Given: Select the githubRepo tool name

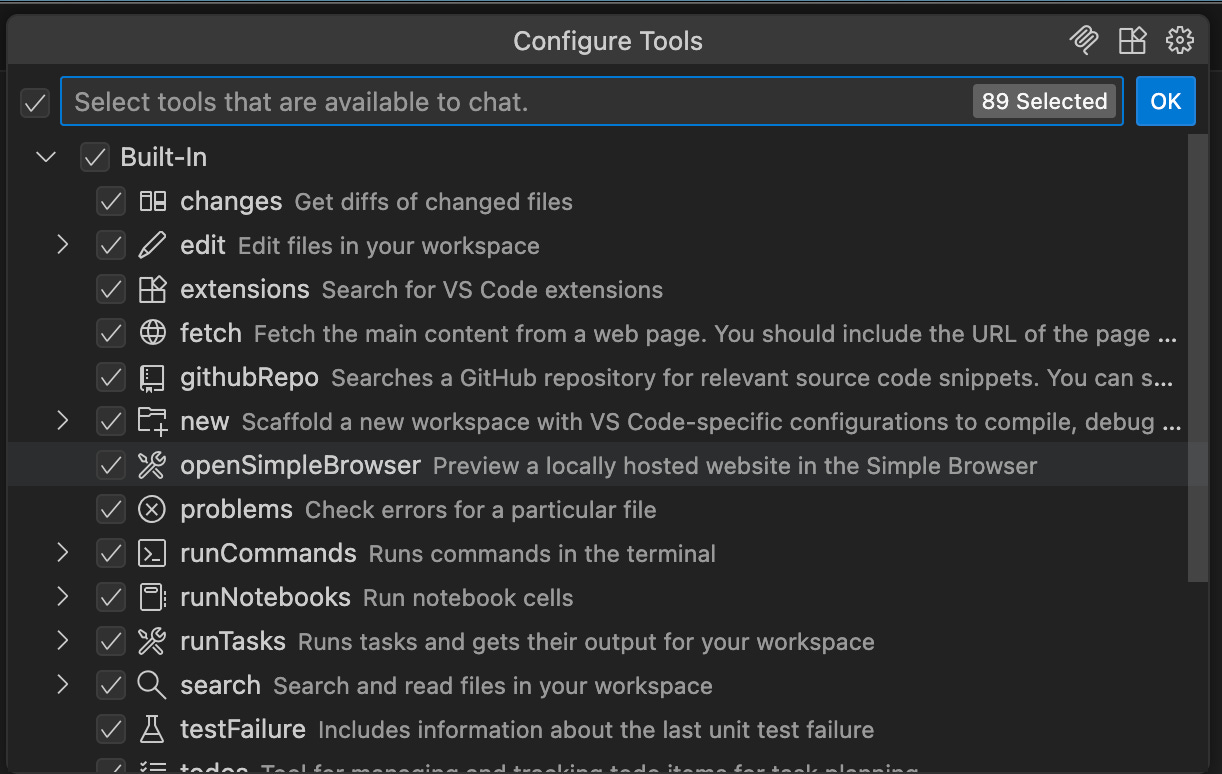Looking at the screenshot, I should [250, 378].
